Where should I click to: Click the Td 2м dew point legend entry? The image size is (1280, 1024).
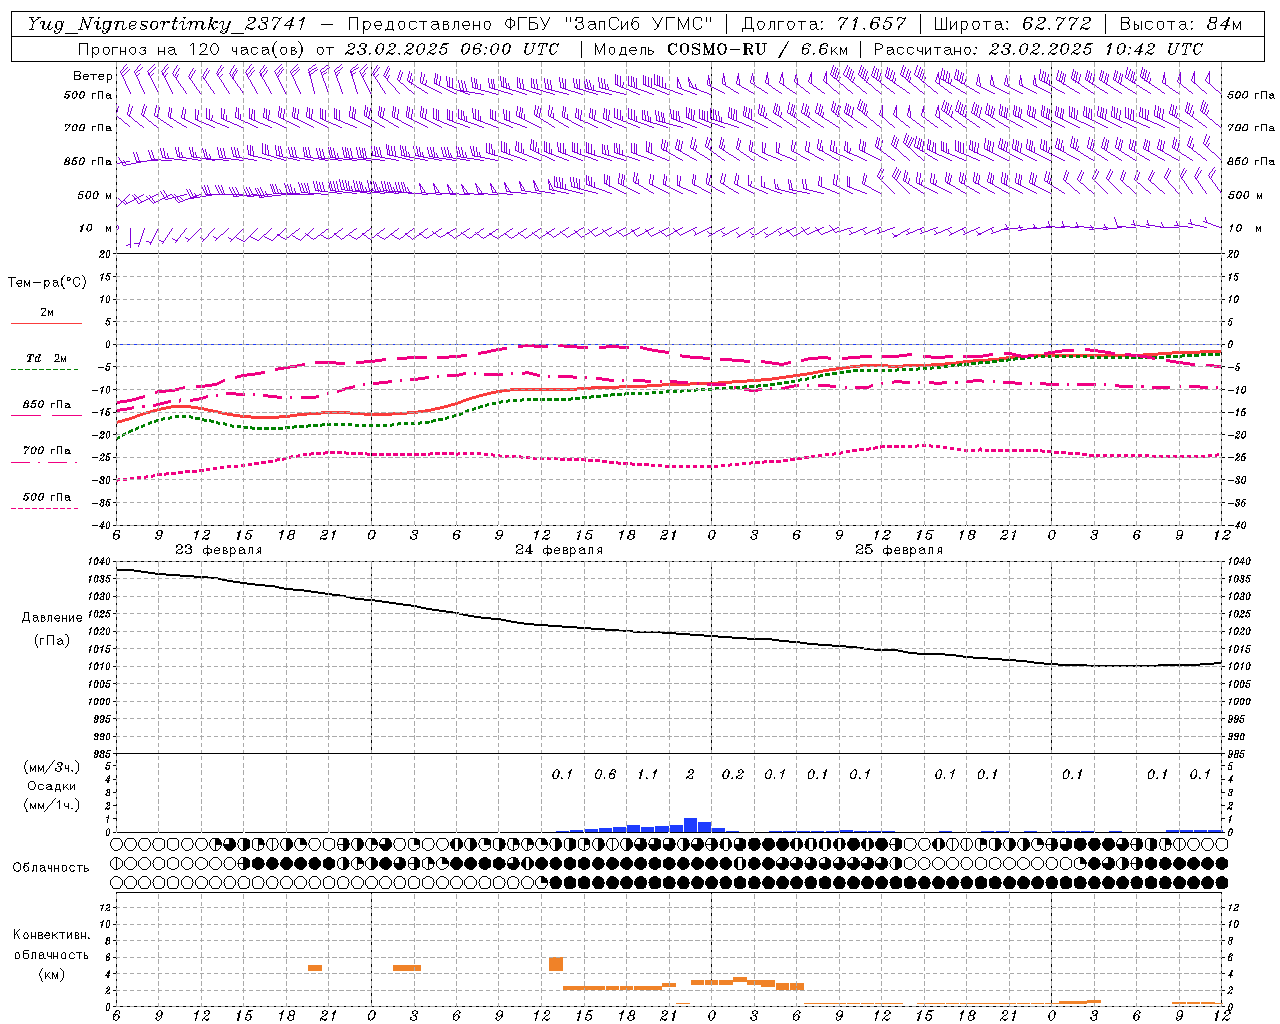tap(47, 359)
